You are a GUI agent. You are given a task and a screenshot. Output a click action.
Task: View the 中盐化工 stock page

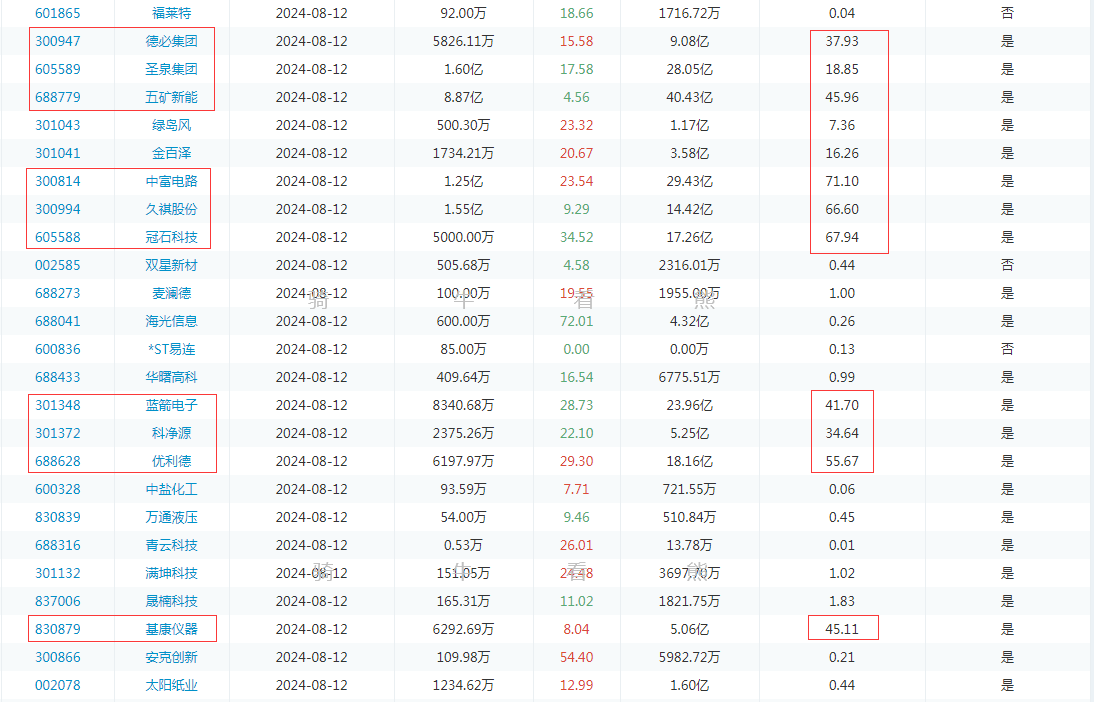[172, 489]
